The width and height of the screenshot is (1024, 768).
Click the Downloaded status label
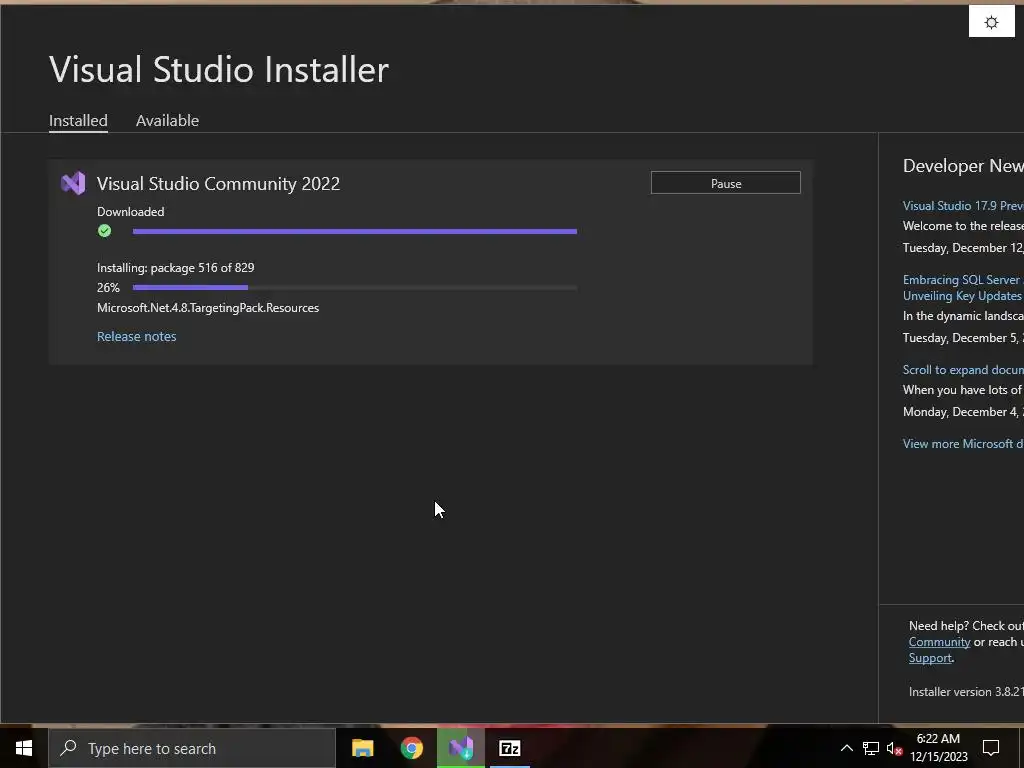131,212
